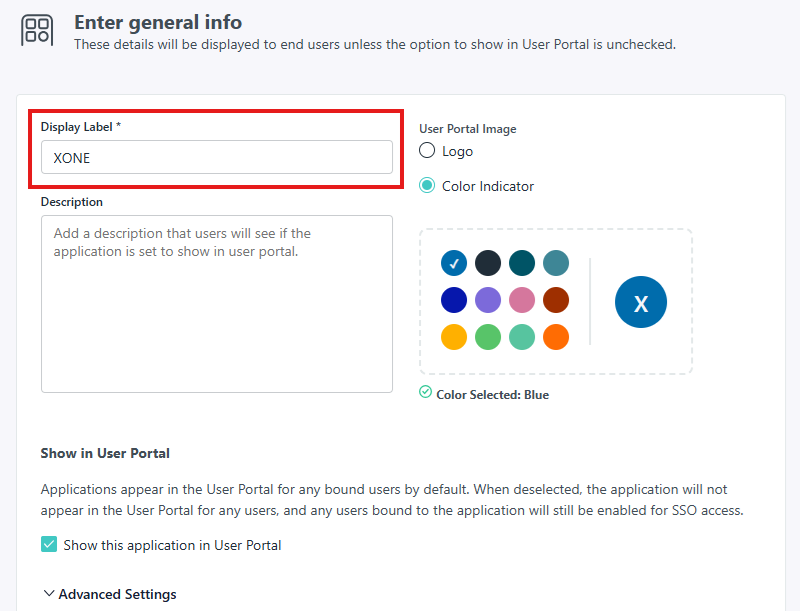Select the steel blue-gray swatch
800x611 pixels.
point(556,263)
